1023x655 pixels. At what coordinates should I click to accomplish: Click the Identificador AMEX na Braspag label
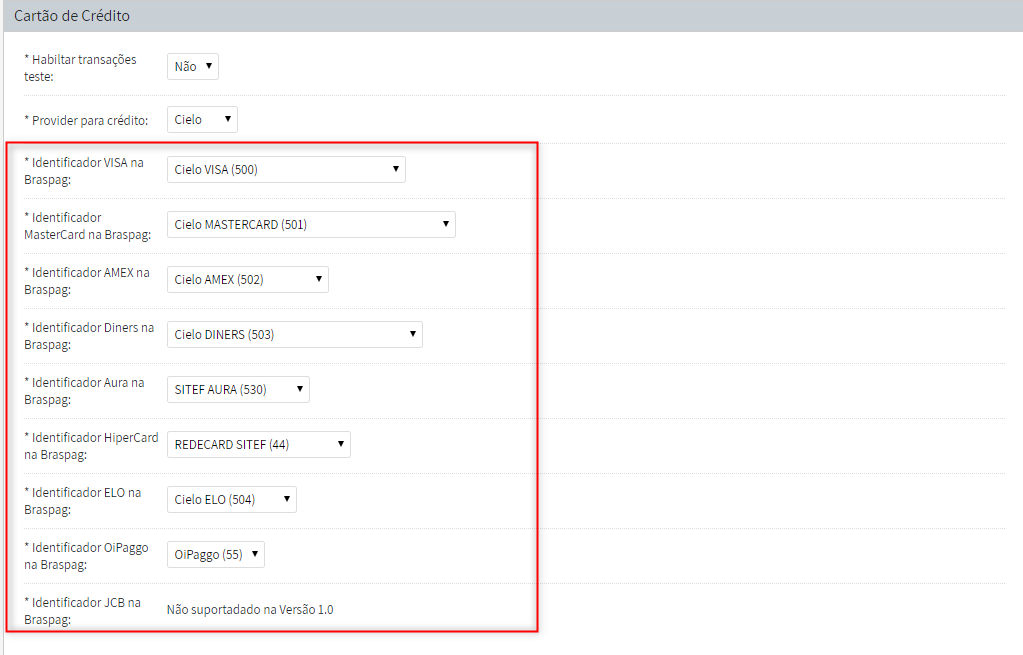(87, 281)
